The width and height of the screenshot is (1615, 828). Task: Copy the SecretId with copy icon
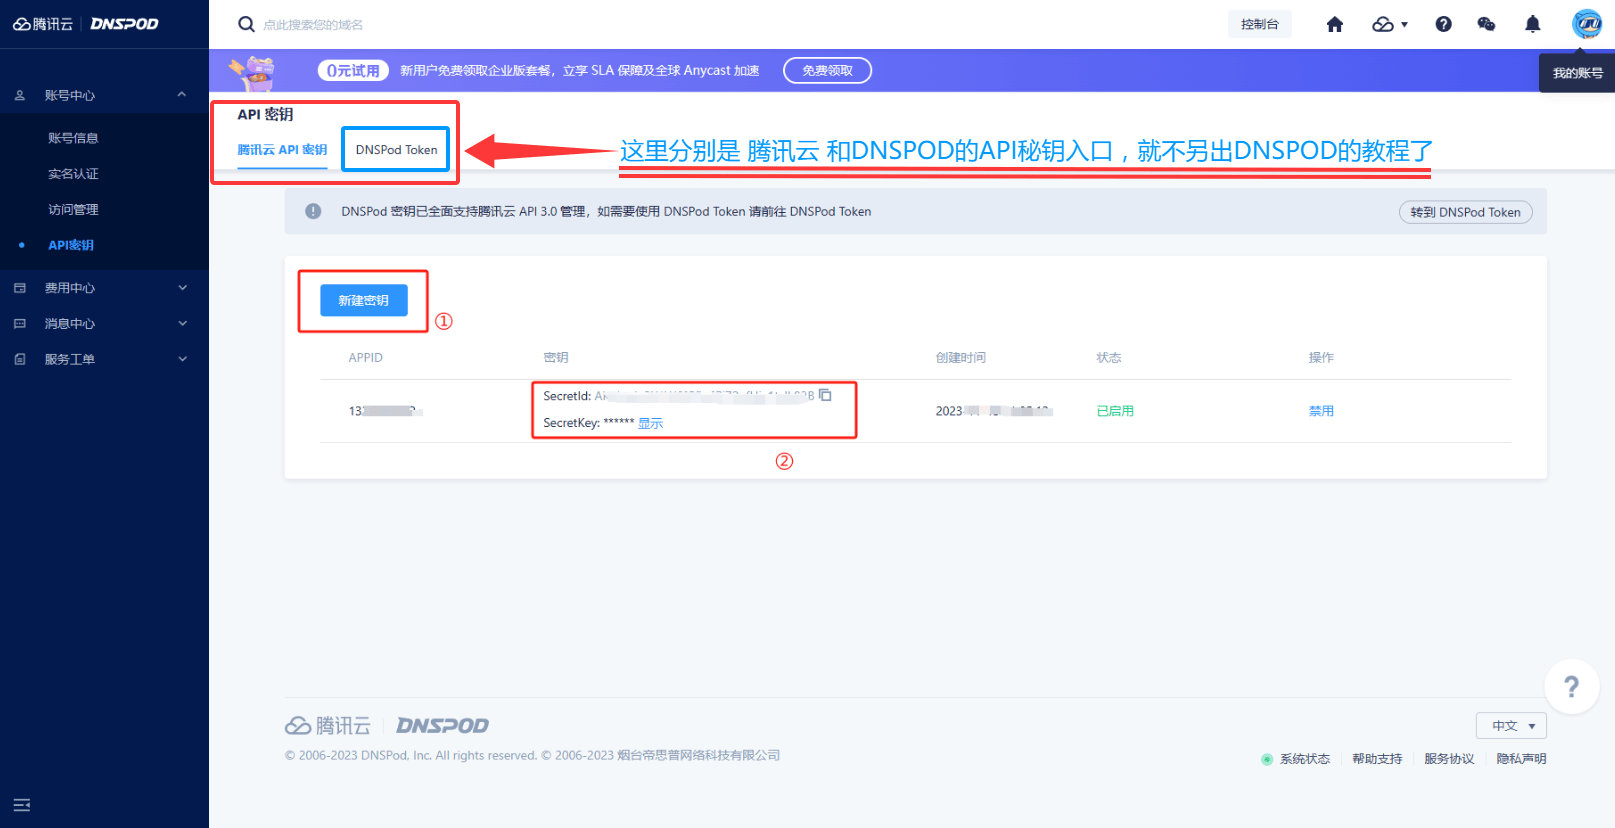pos(825,395)
